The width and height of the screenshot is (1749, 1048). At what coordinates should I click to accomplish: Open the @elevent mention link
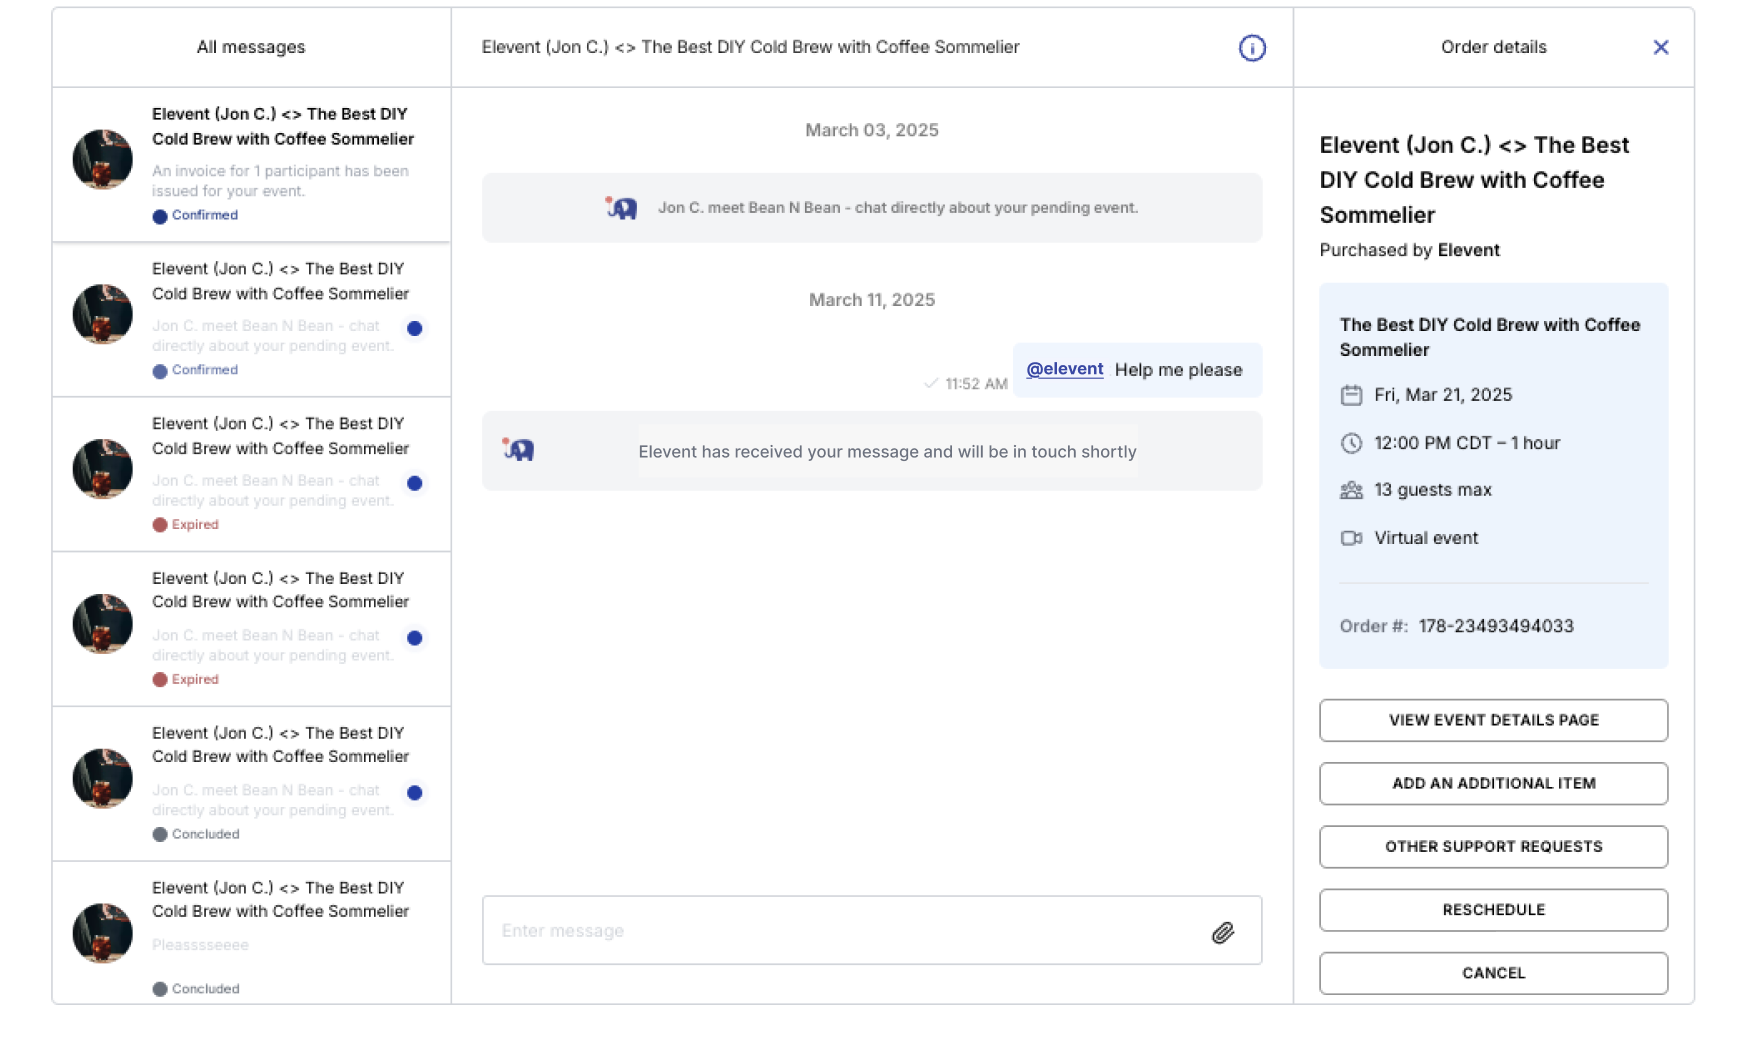1064,369
